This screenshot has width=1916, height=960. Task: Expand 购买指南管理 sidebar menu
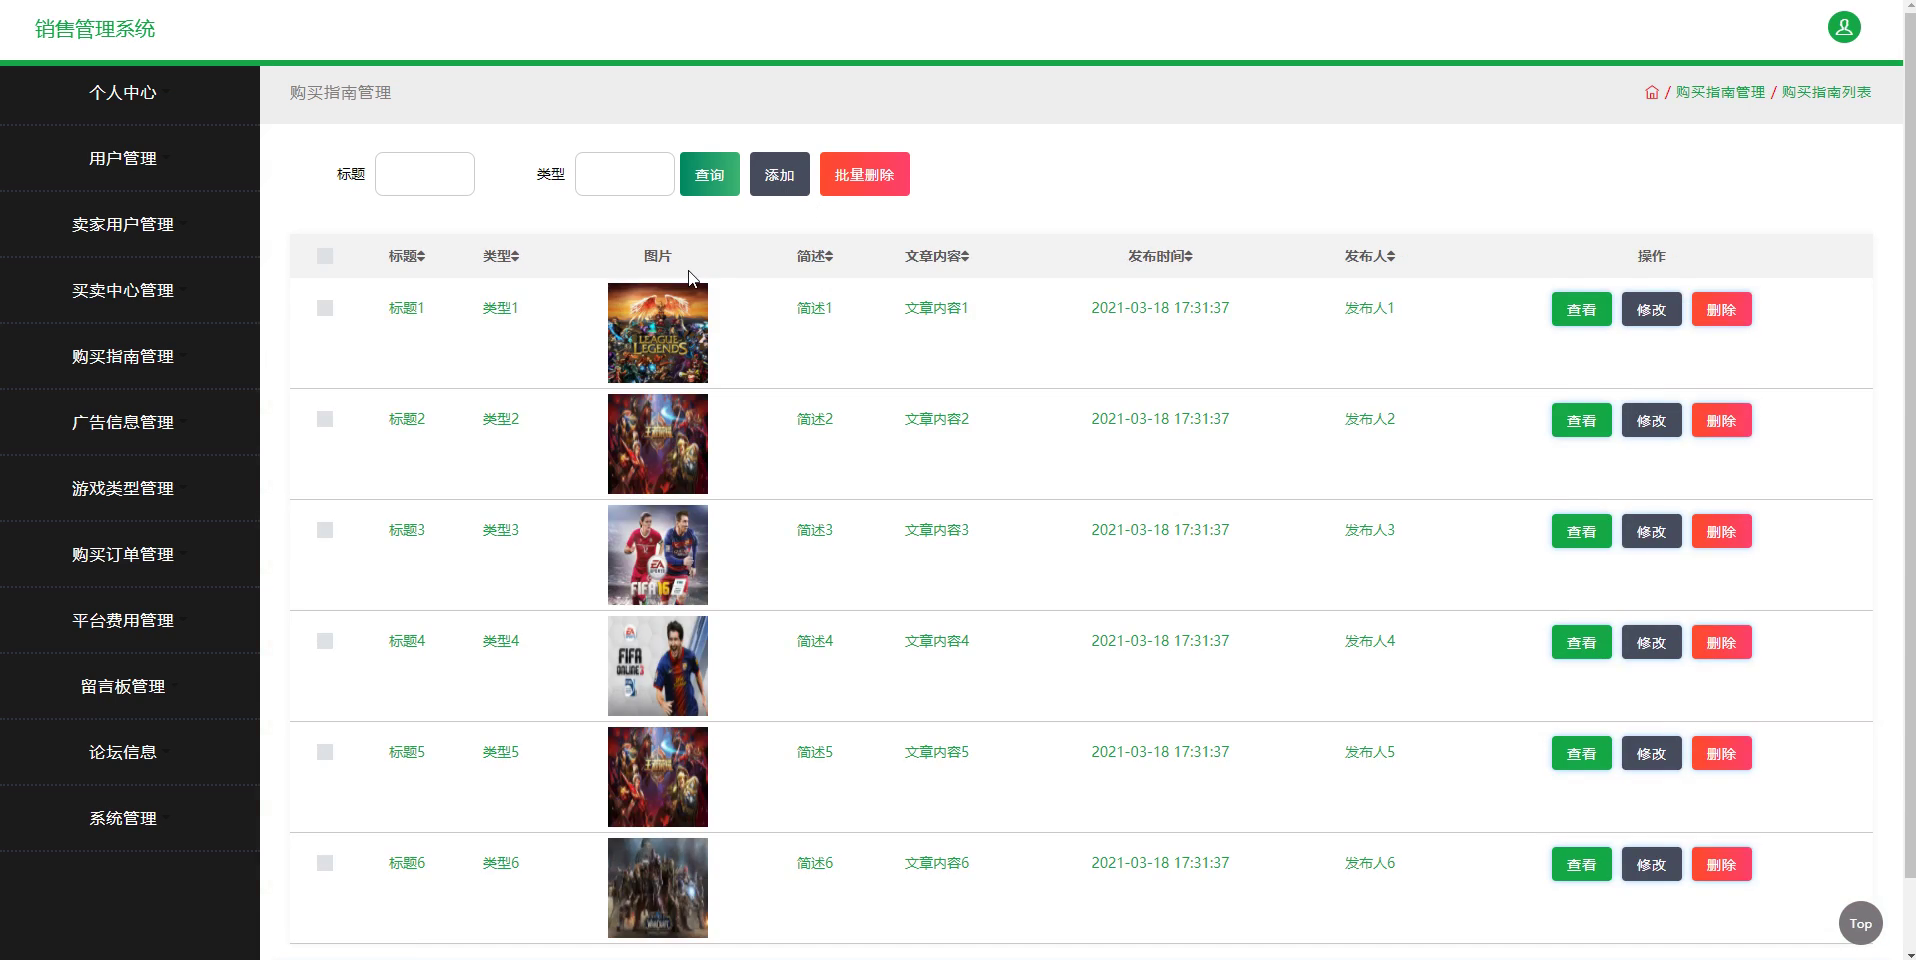[x=130, y=356]
